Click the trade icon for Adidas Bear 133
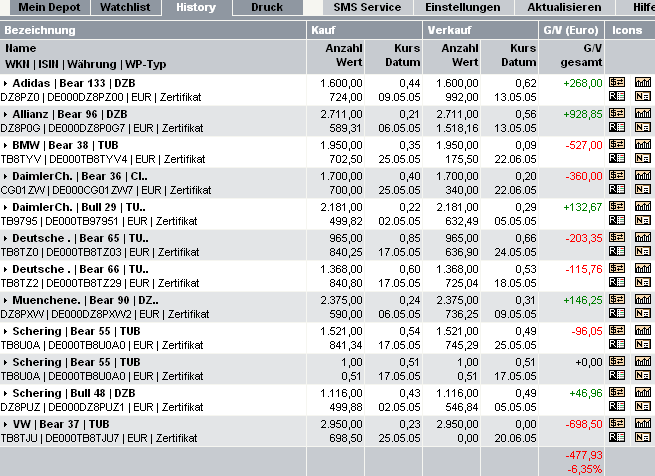Viewport: 655px width, 476px height. [617, 83]
